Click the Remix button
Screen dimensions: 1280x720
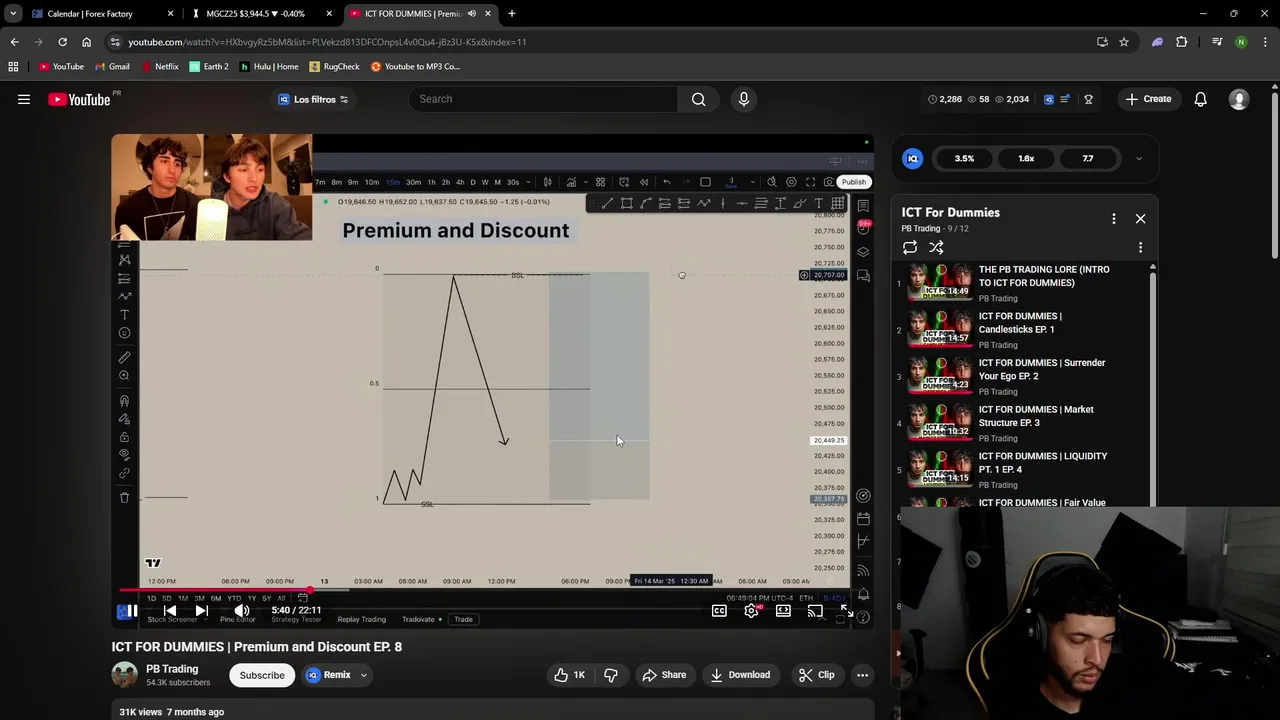329,675
